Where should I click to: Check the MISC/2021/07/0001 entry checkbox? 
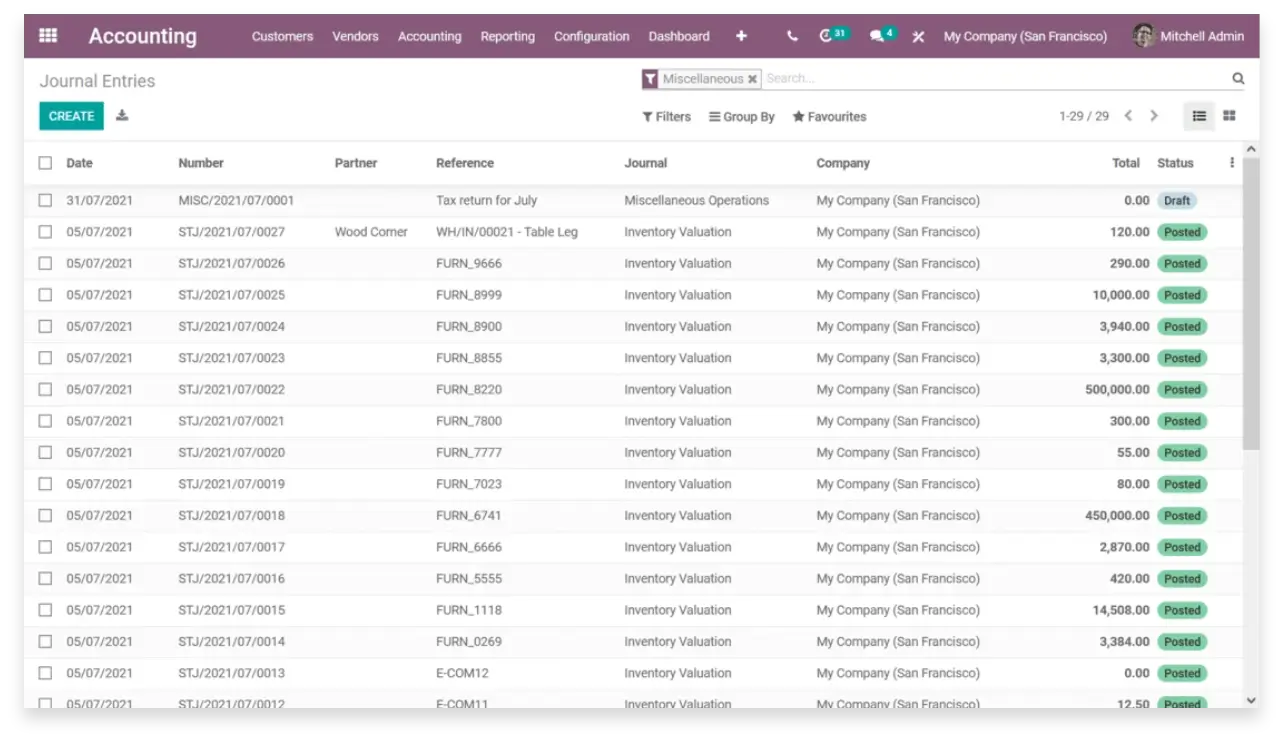[x=45, y=200]
